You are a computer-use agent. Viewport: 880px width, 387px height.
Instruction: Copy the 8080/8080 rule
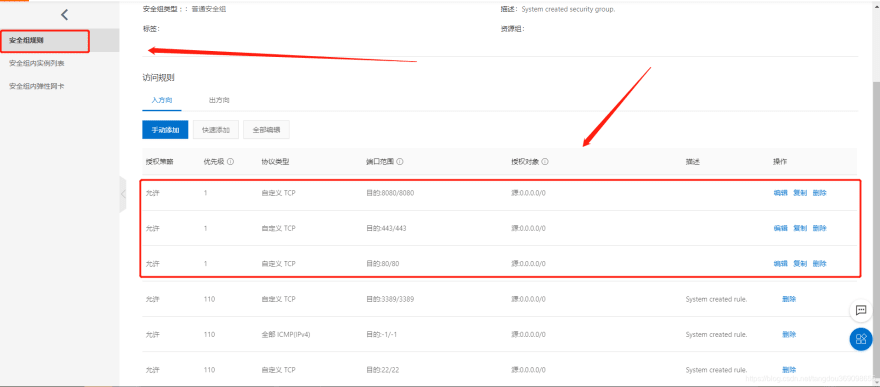pos(800,193)
